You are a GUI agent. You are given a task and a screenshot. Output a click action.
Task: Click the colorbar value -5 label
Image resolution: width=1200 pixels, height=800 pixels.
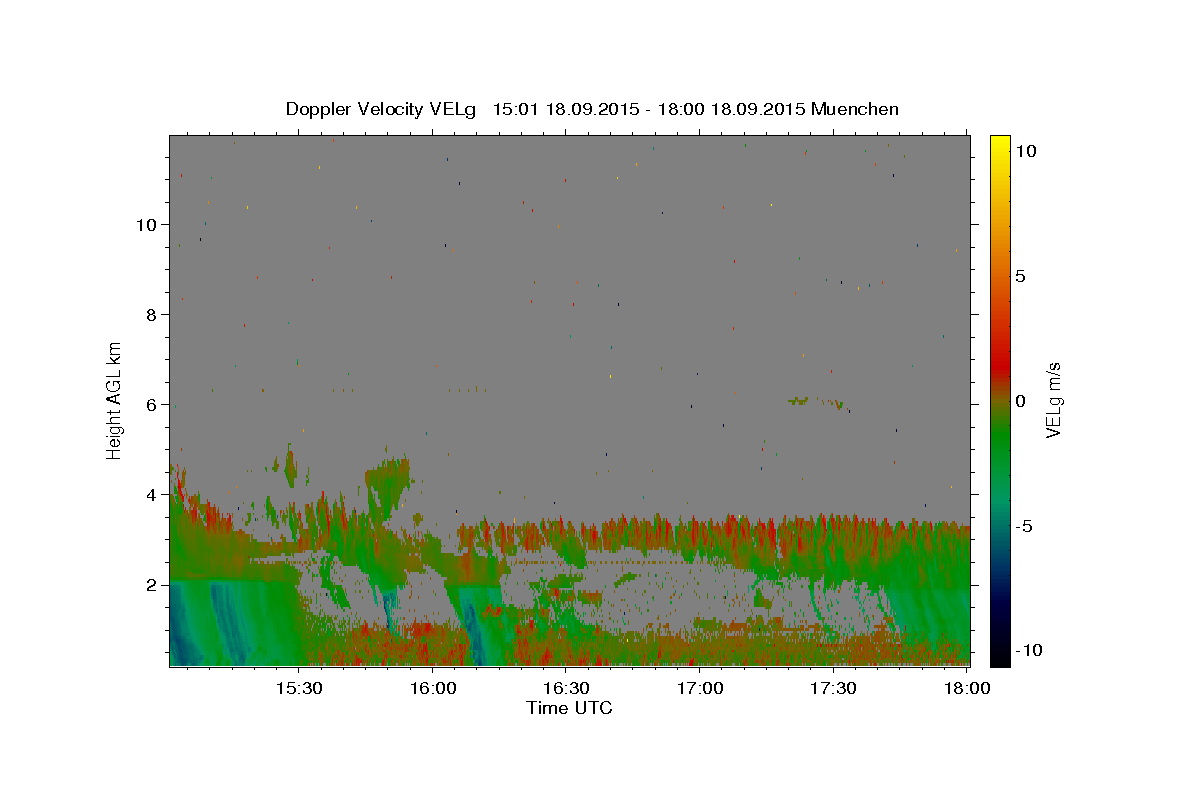1024,526
